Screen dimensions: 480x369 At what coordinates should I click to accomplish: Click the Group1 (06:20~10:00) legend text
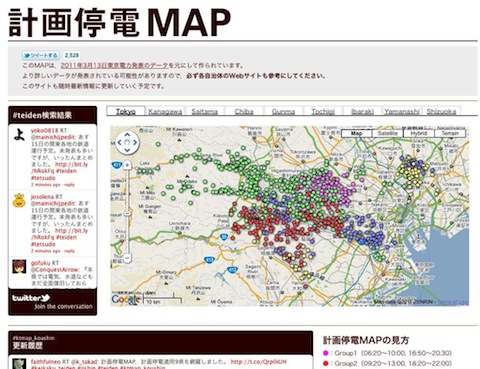393,353
